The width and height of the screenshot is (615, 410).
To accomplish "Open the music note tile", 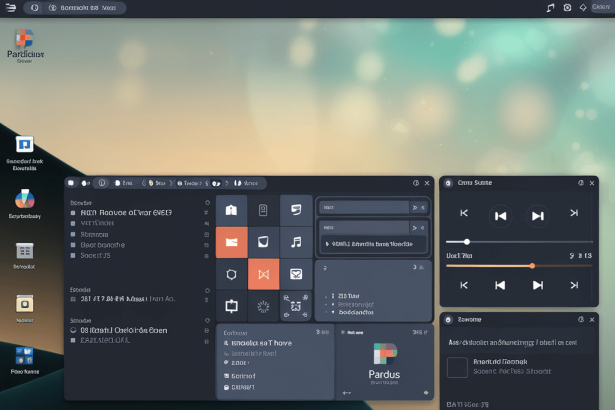I will pos(296,242).
